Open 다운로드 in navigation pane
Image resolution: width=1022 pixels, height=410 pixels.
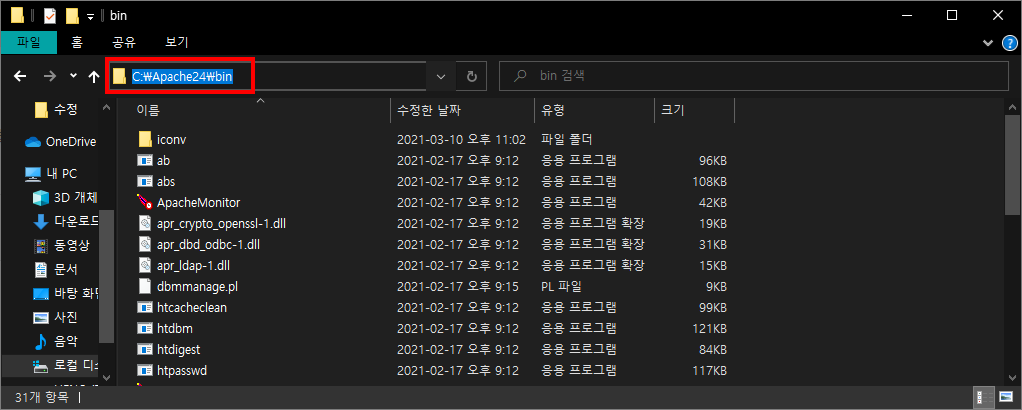pyautogui.click(x=65, y=221)
